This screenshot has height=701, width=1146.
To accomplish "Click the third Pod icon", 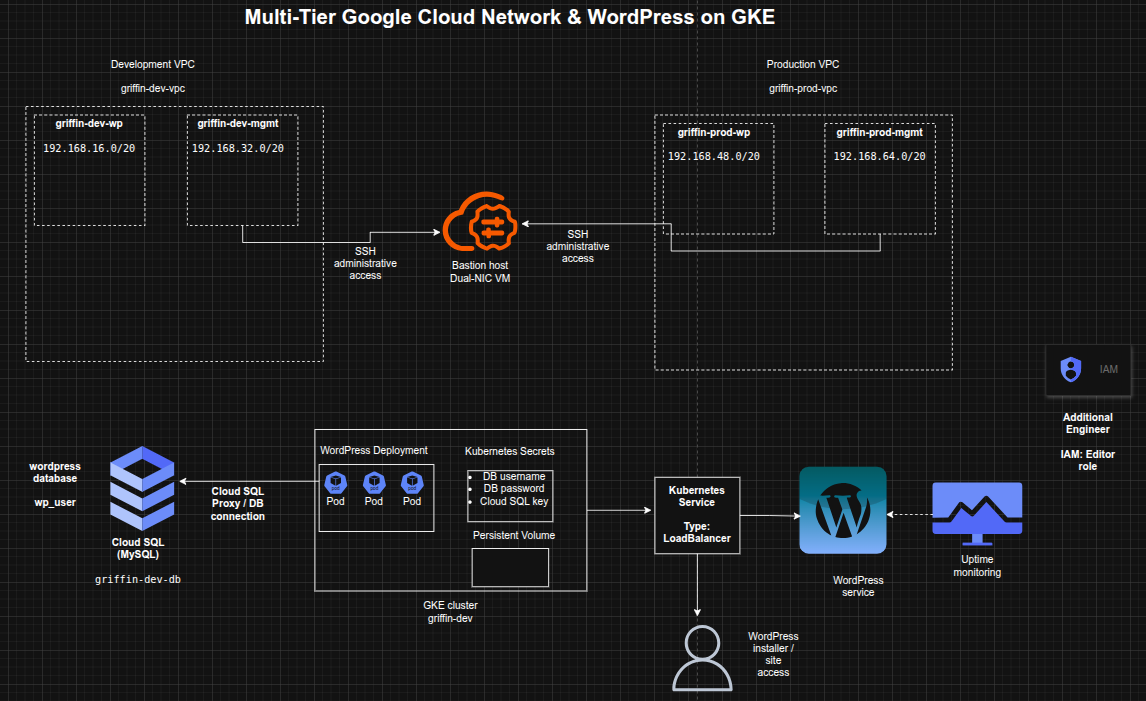I will (411, 483).
